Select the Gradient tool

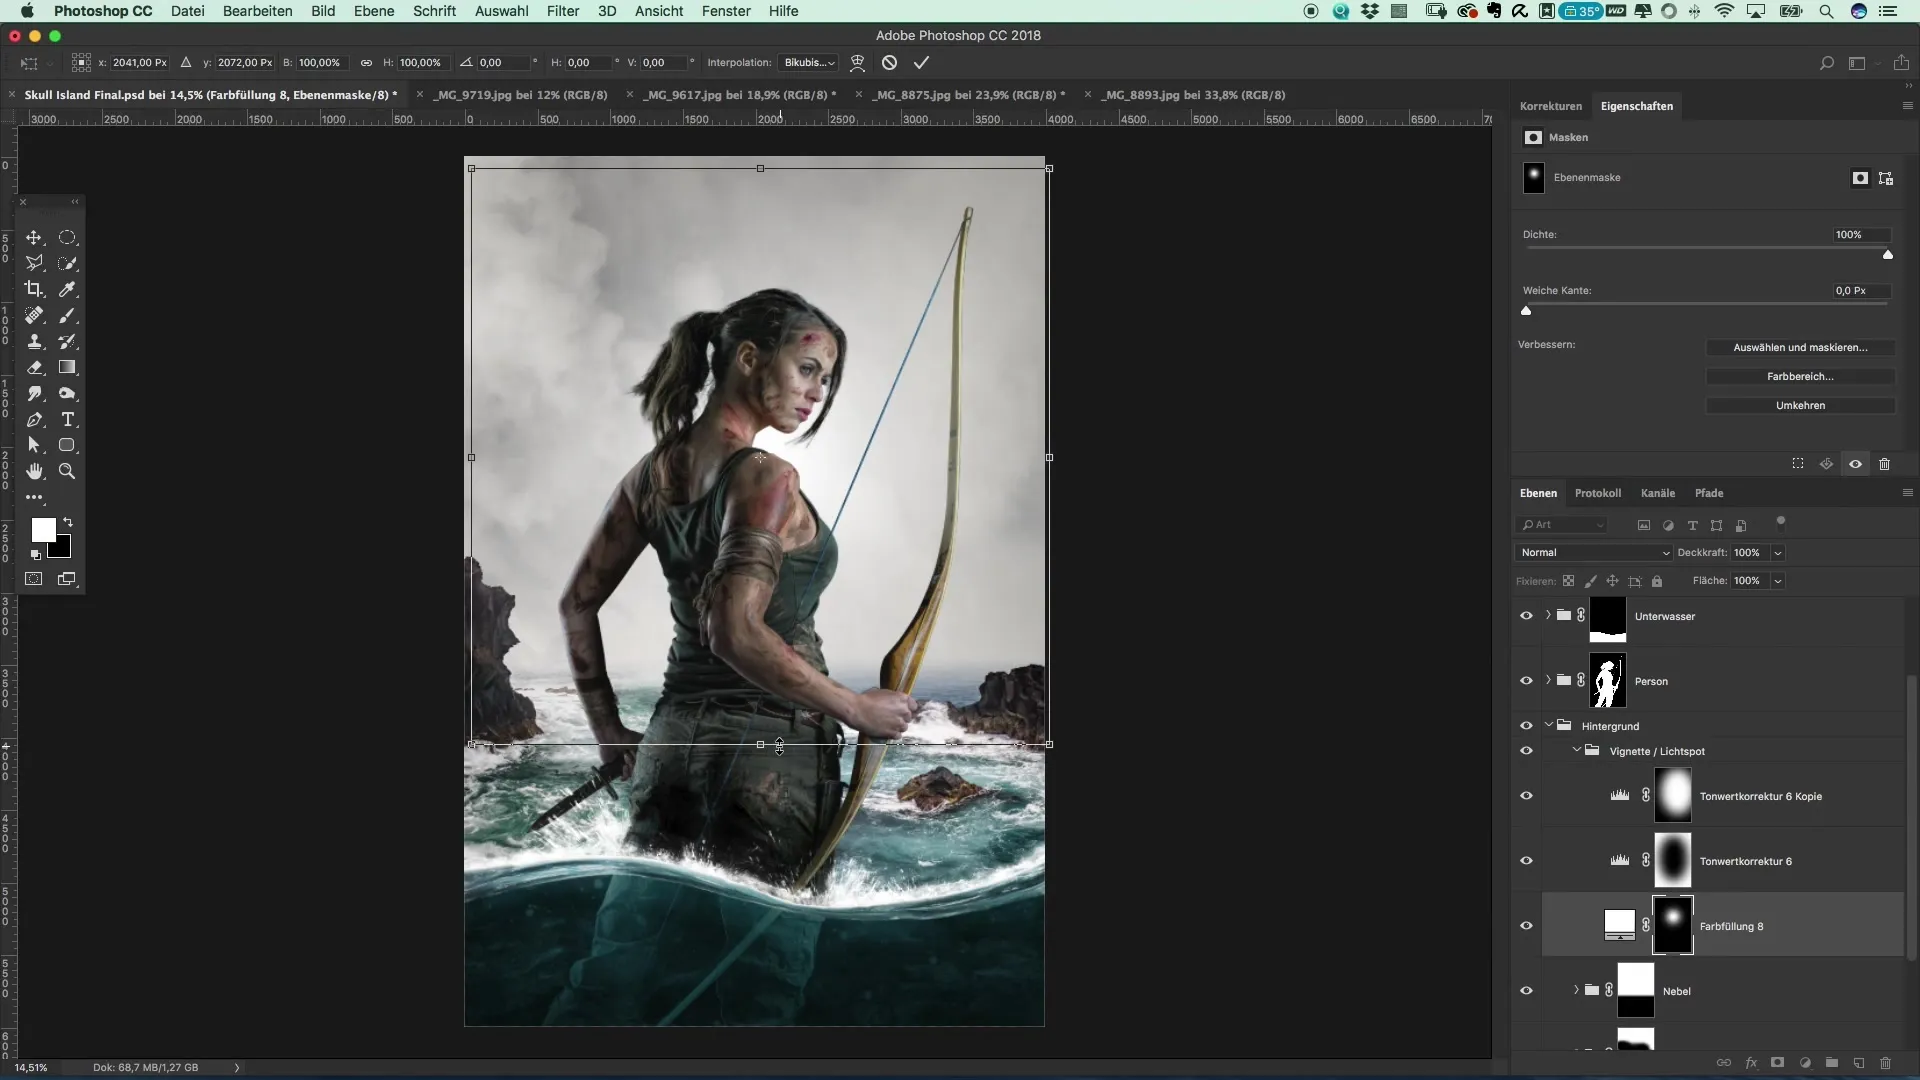tap(67, 367)
